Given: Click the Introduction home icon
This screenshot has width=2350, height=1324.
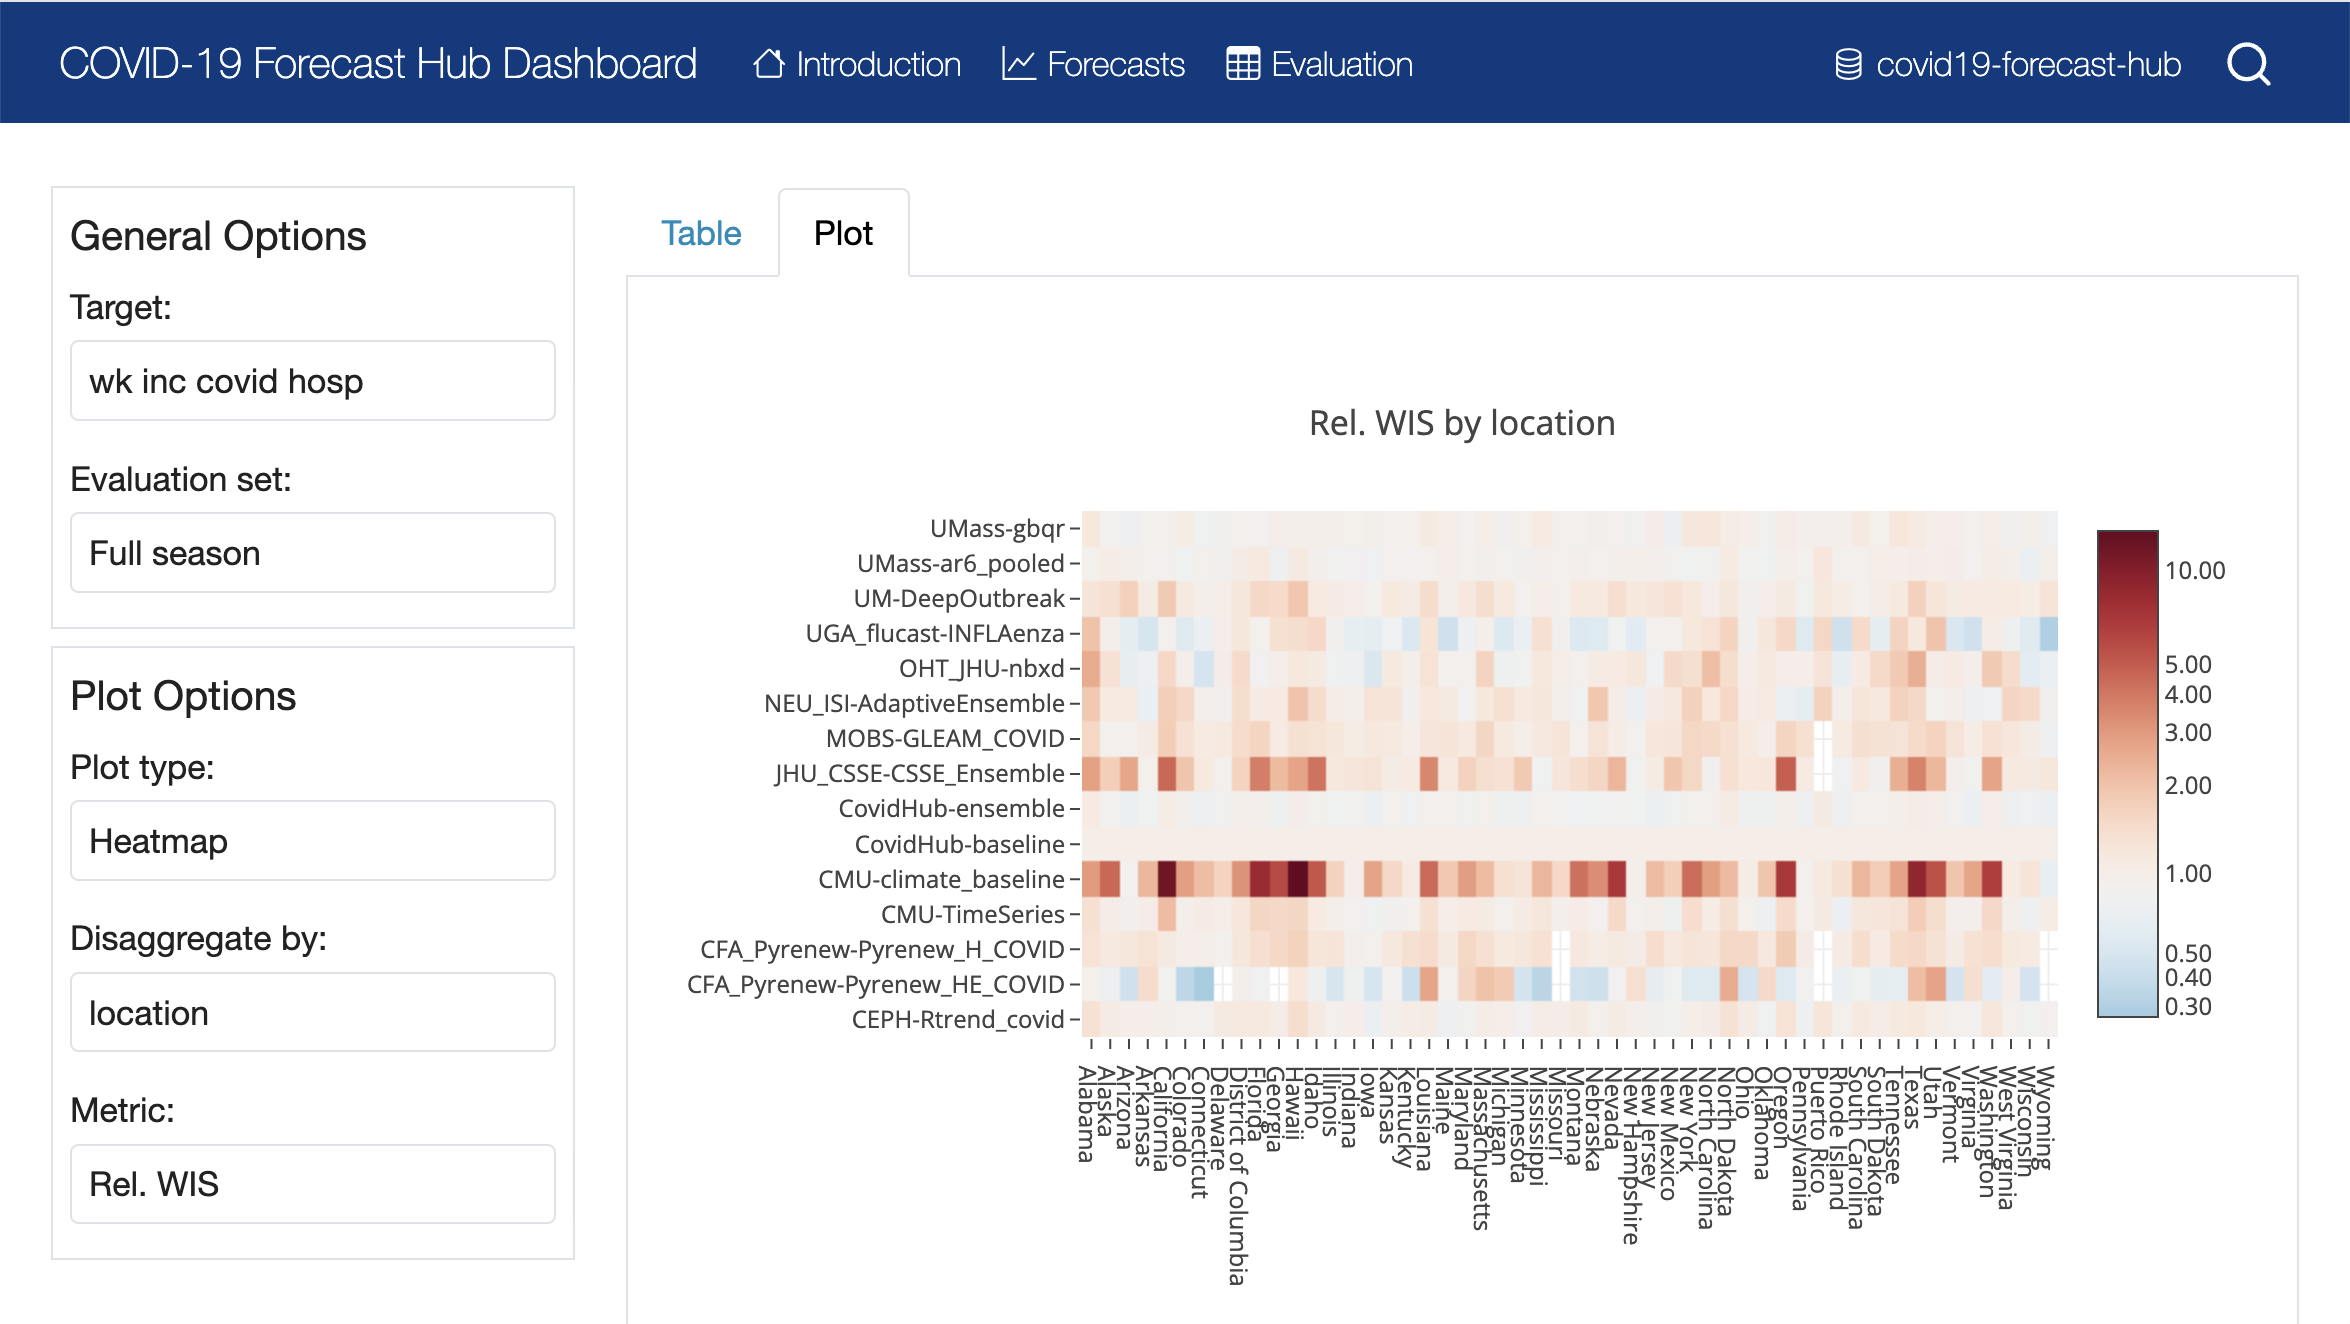Looking at the screenshot, I should (x=769, y=64).
